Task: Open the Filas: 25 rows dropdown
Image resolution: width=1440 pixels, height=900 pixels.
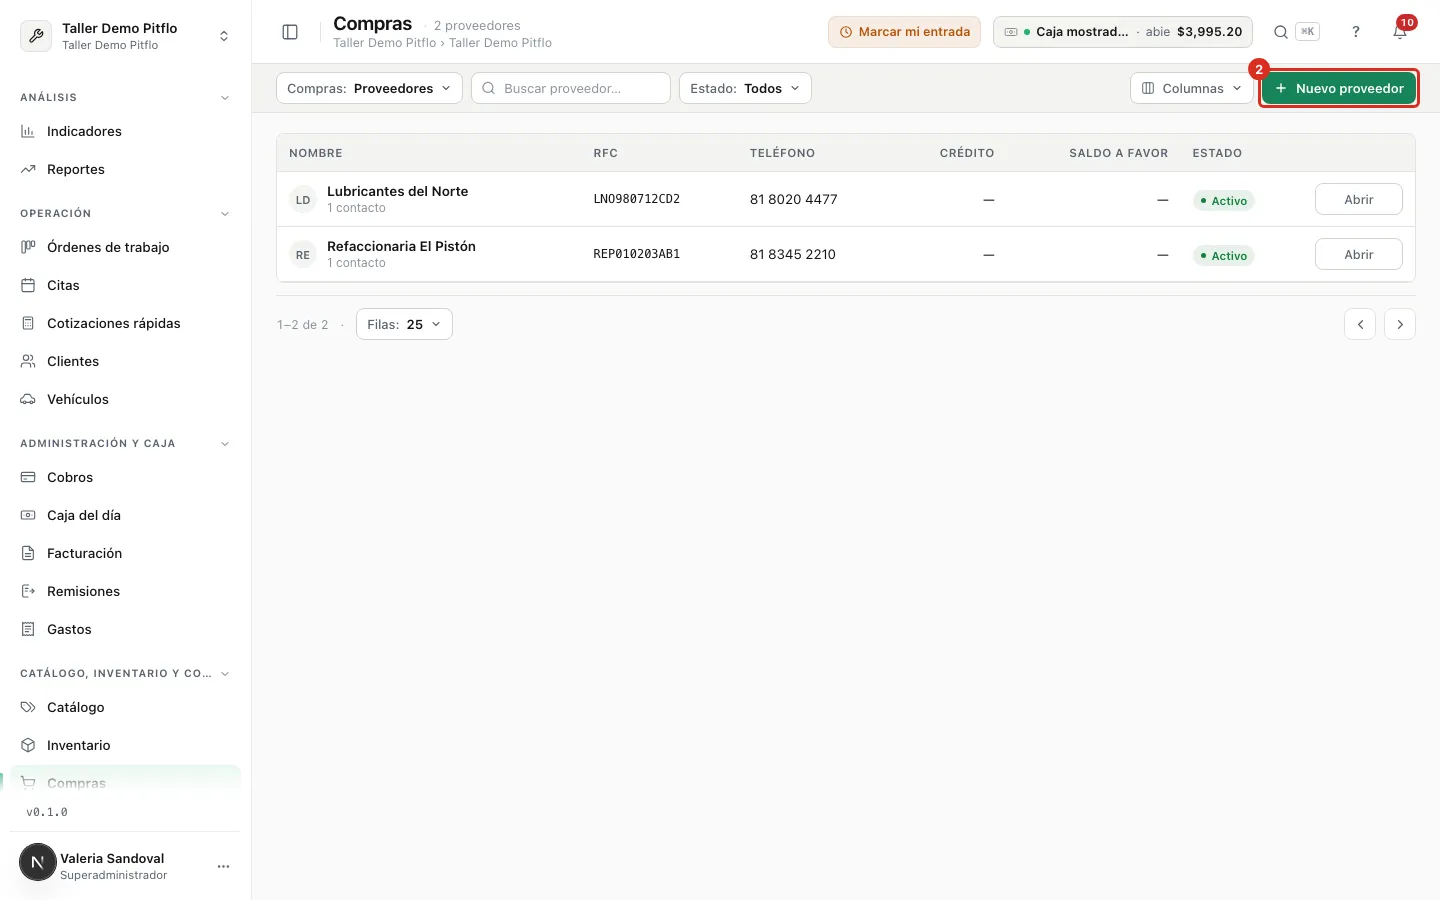Action: pyautogui.click(x=404, y=324)
